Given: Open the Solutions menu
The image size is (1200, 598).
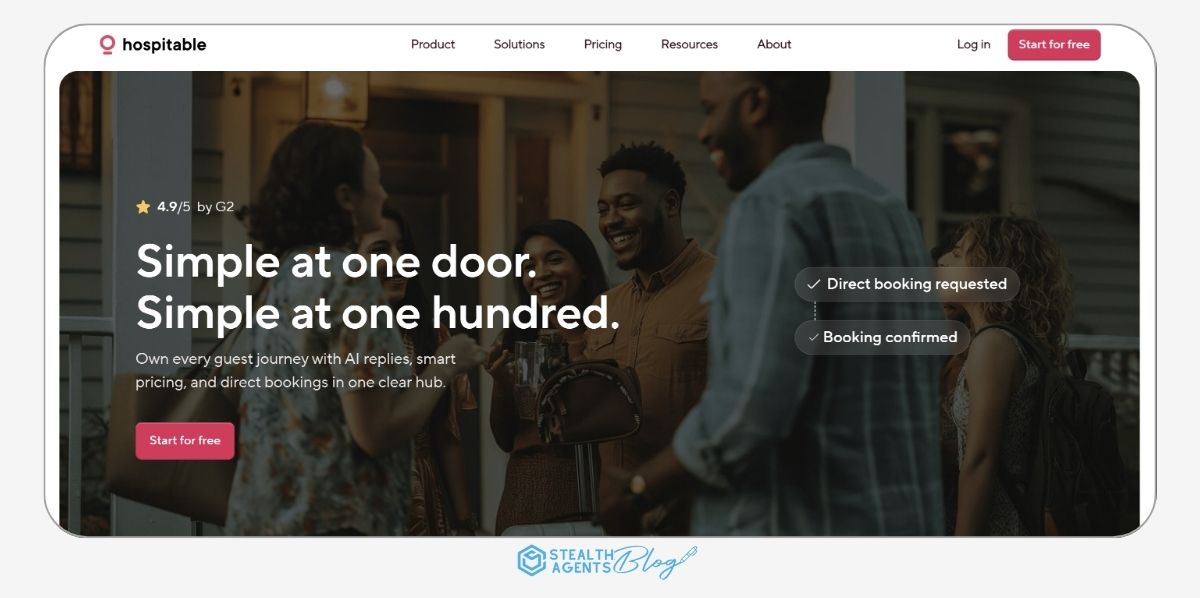Looking at the screenshot, I should pos(519,44).
